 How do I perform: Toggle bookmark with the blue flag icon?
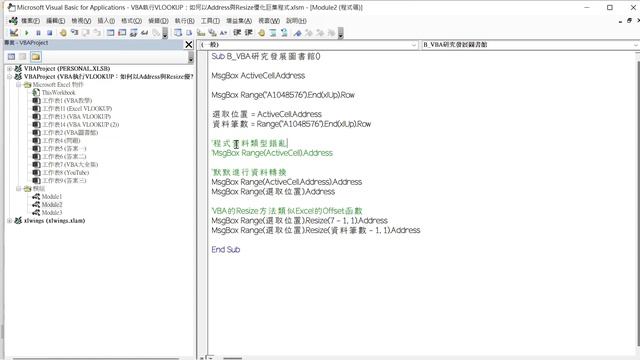[298, 33]
